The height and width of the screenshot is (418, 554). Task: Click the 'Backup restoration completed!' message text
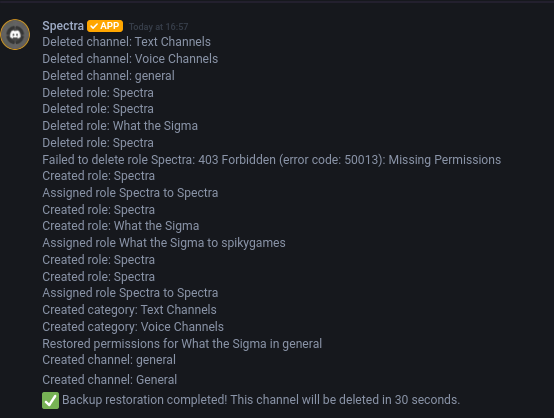pyautogui.click(x=145, y=400)
